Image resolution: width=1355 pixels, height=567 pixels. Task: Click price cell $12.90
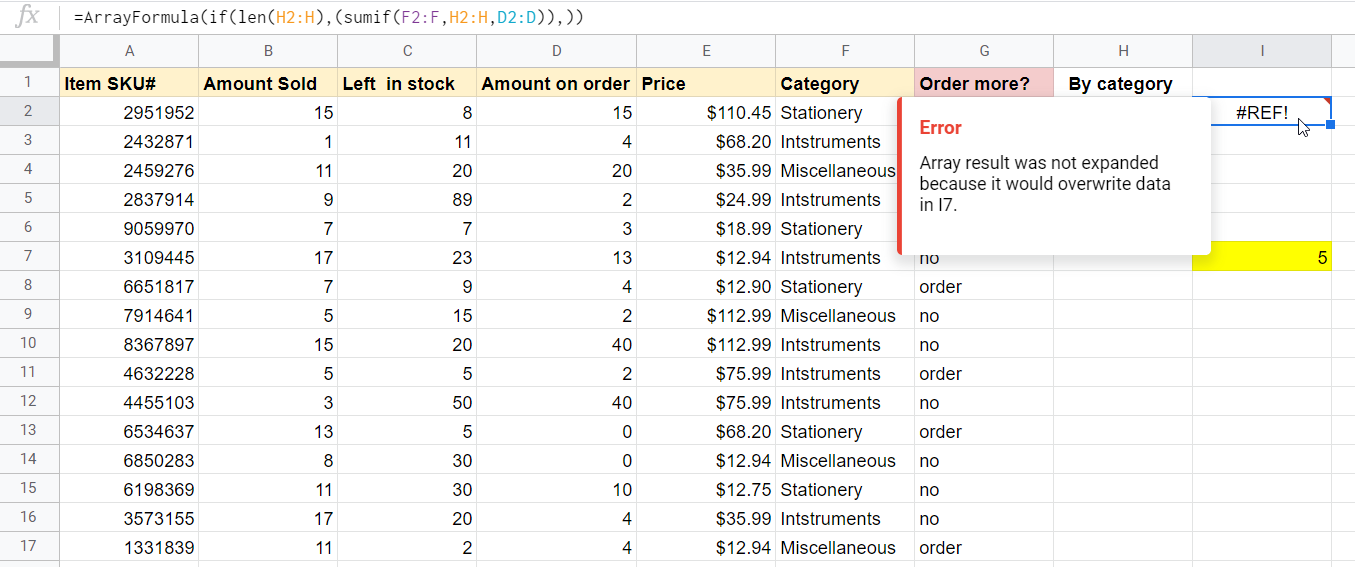tap(706, 286)
